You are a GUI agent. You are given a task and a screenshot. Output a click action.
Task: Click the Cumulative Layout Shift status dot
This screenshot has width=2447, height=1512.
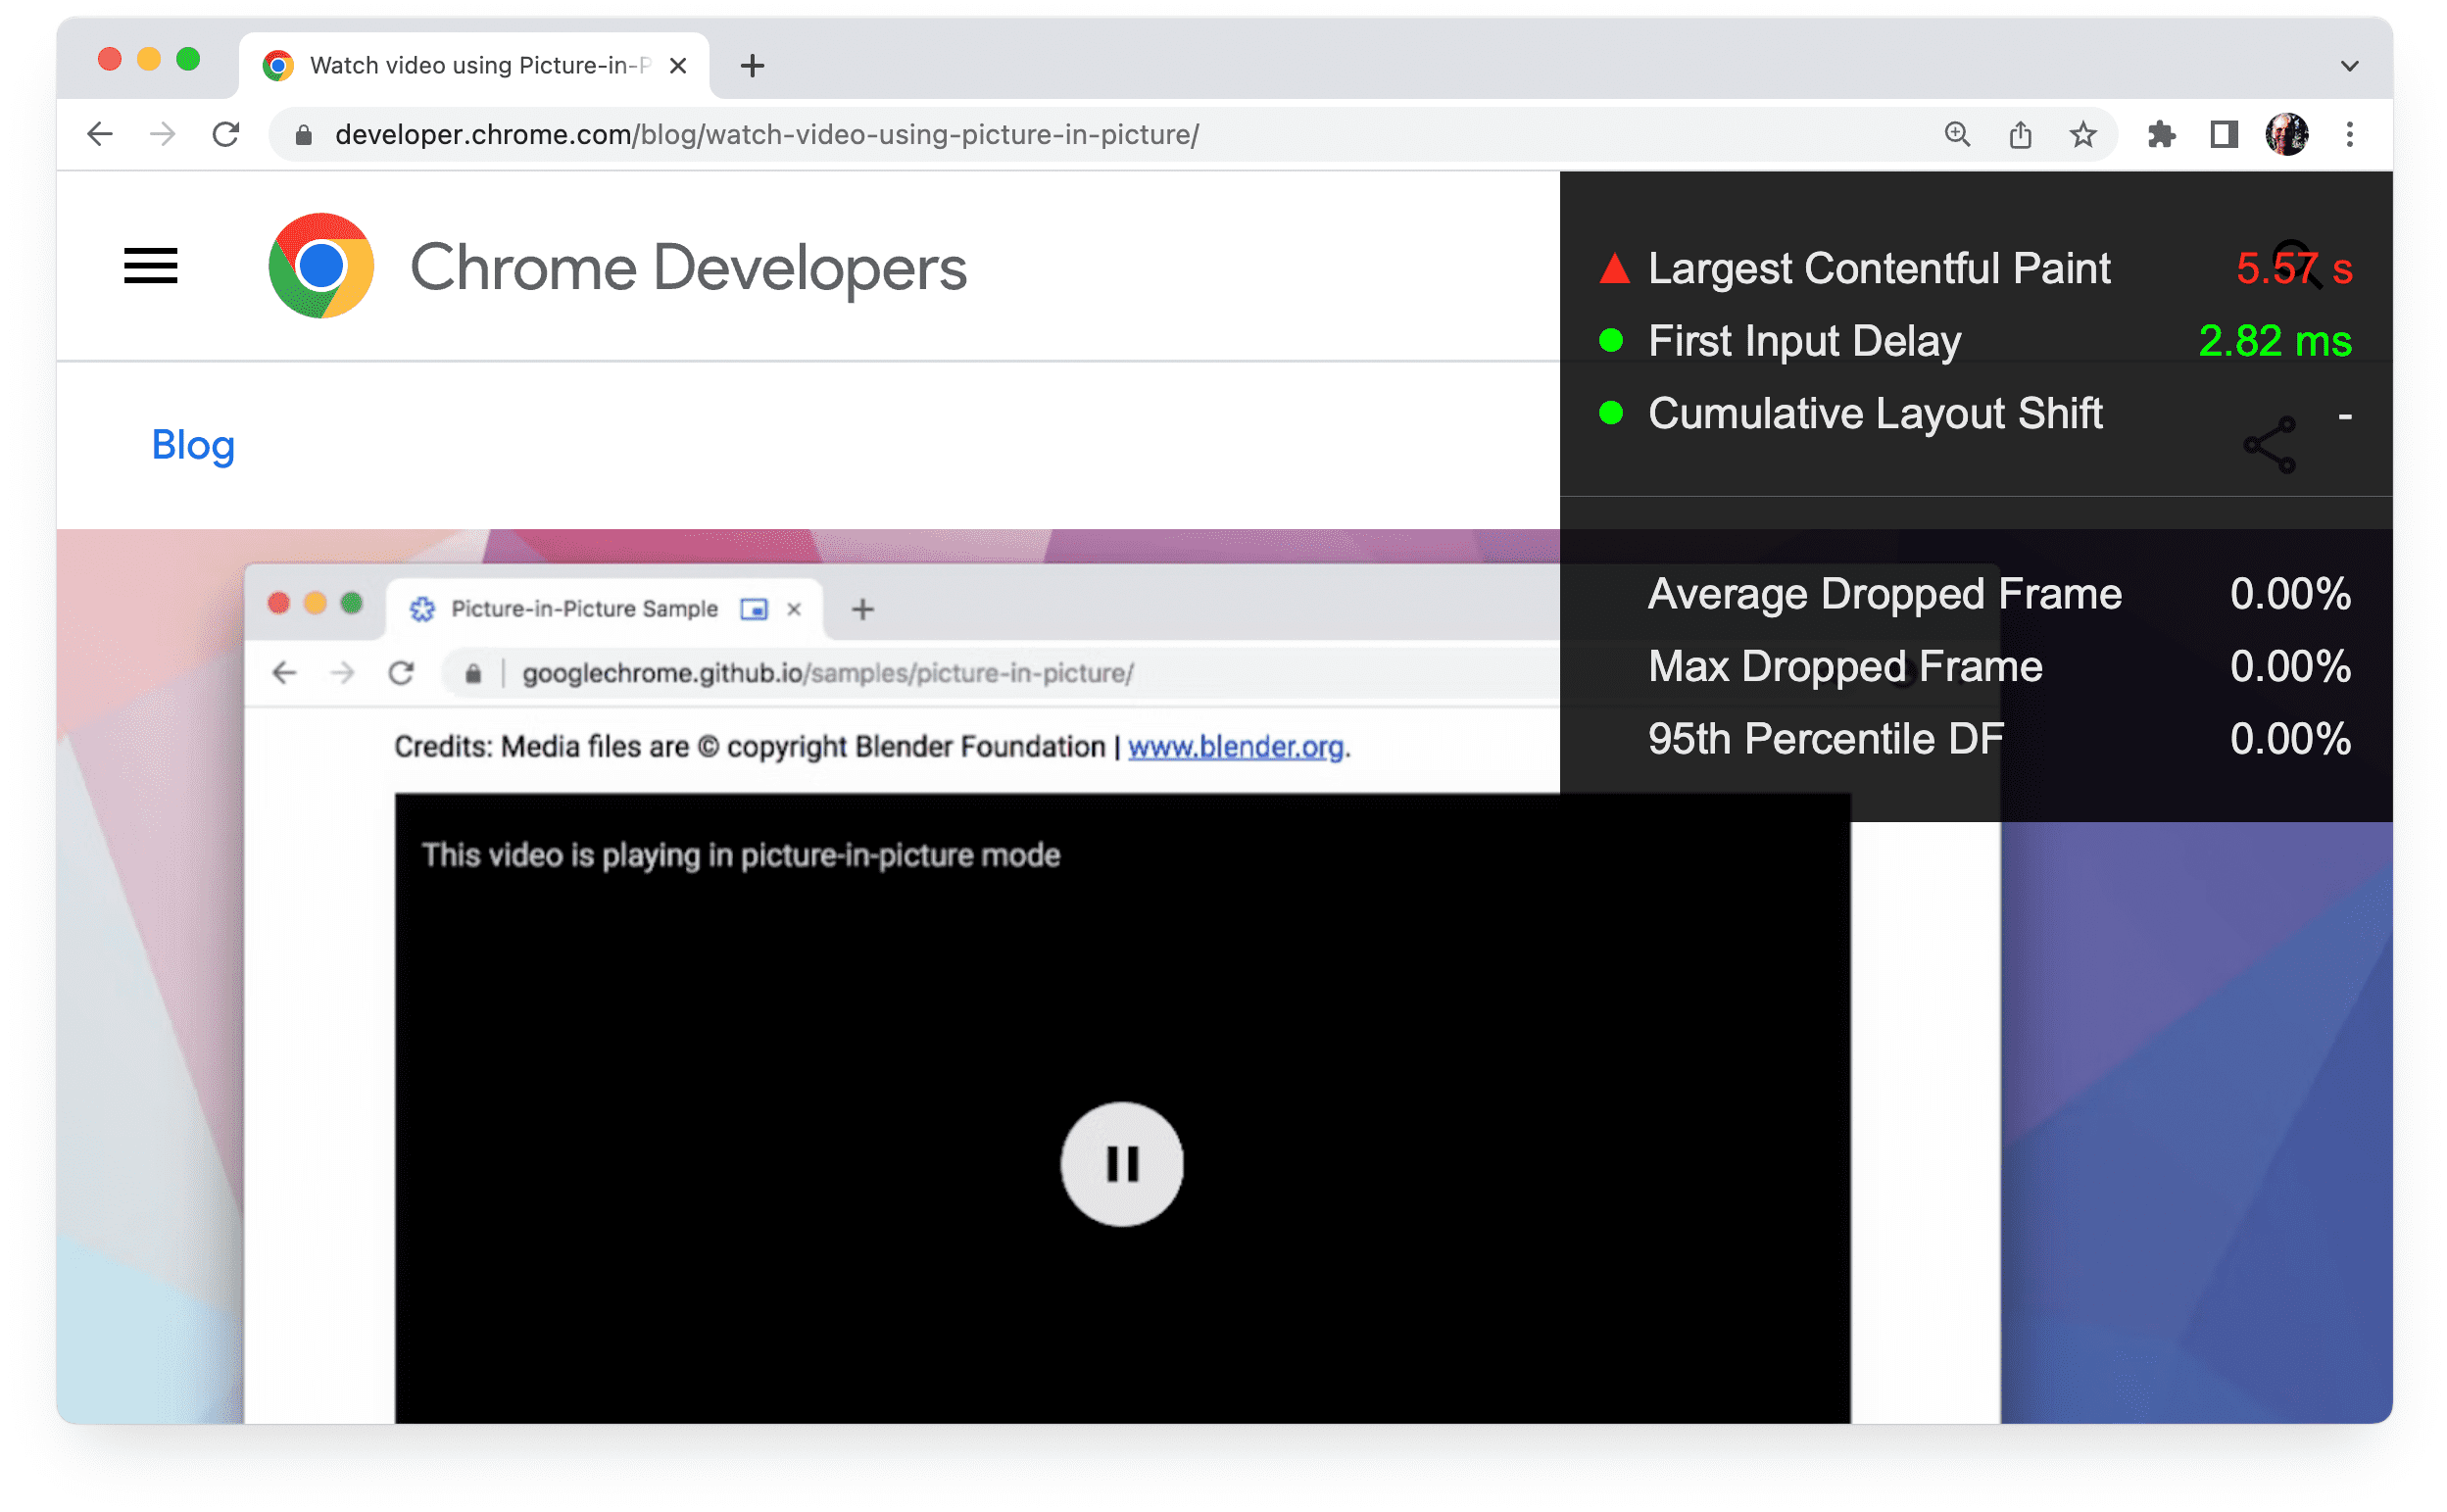tap(1610, 415)
